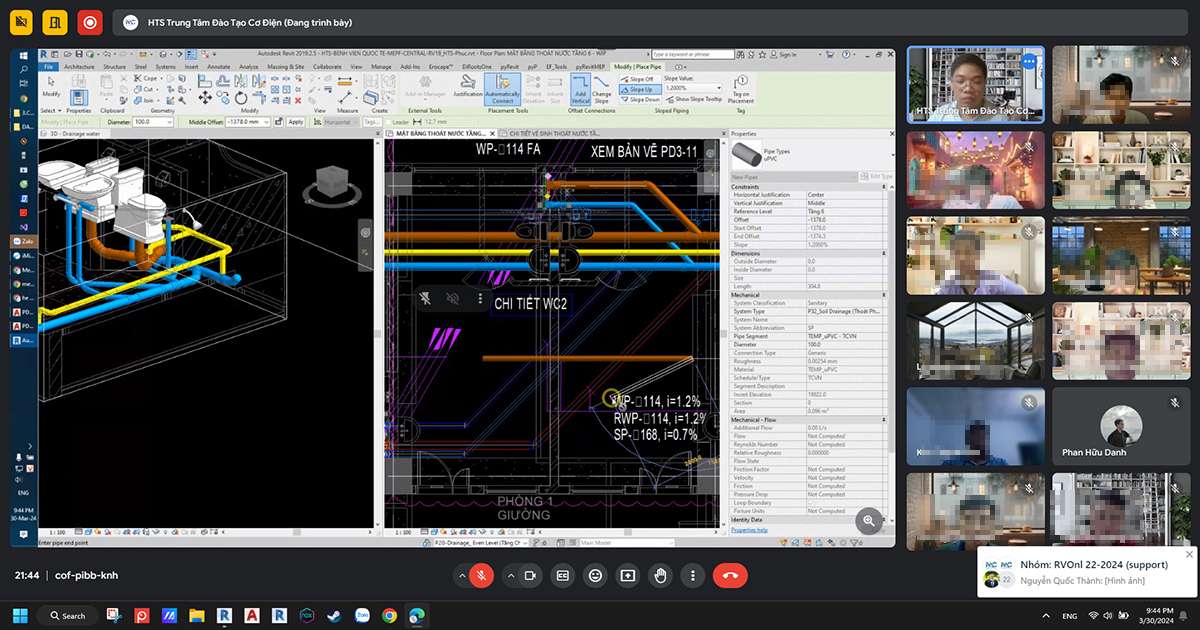Leave the call with the red button

[730, 575]
